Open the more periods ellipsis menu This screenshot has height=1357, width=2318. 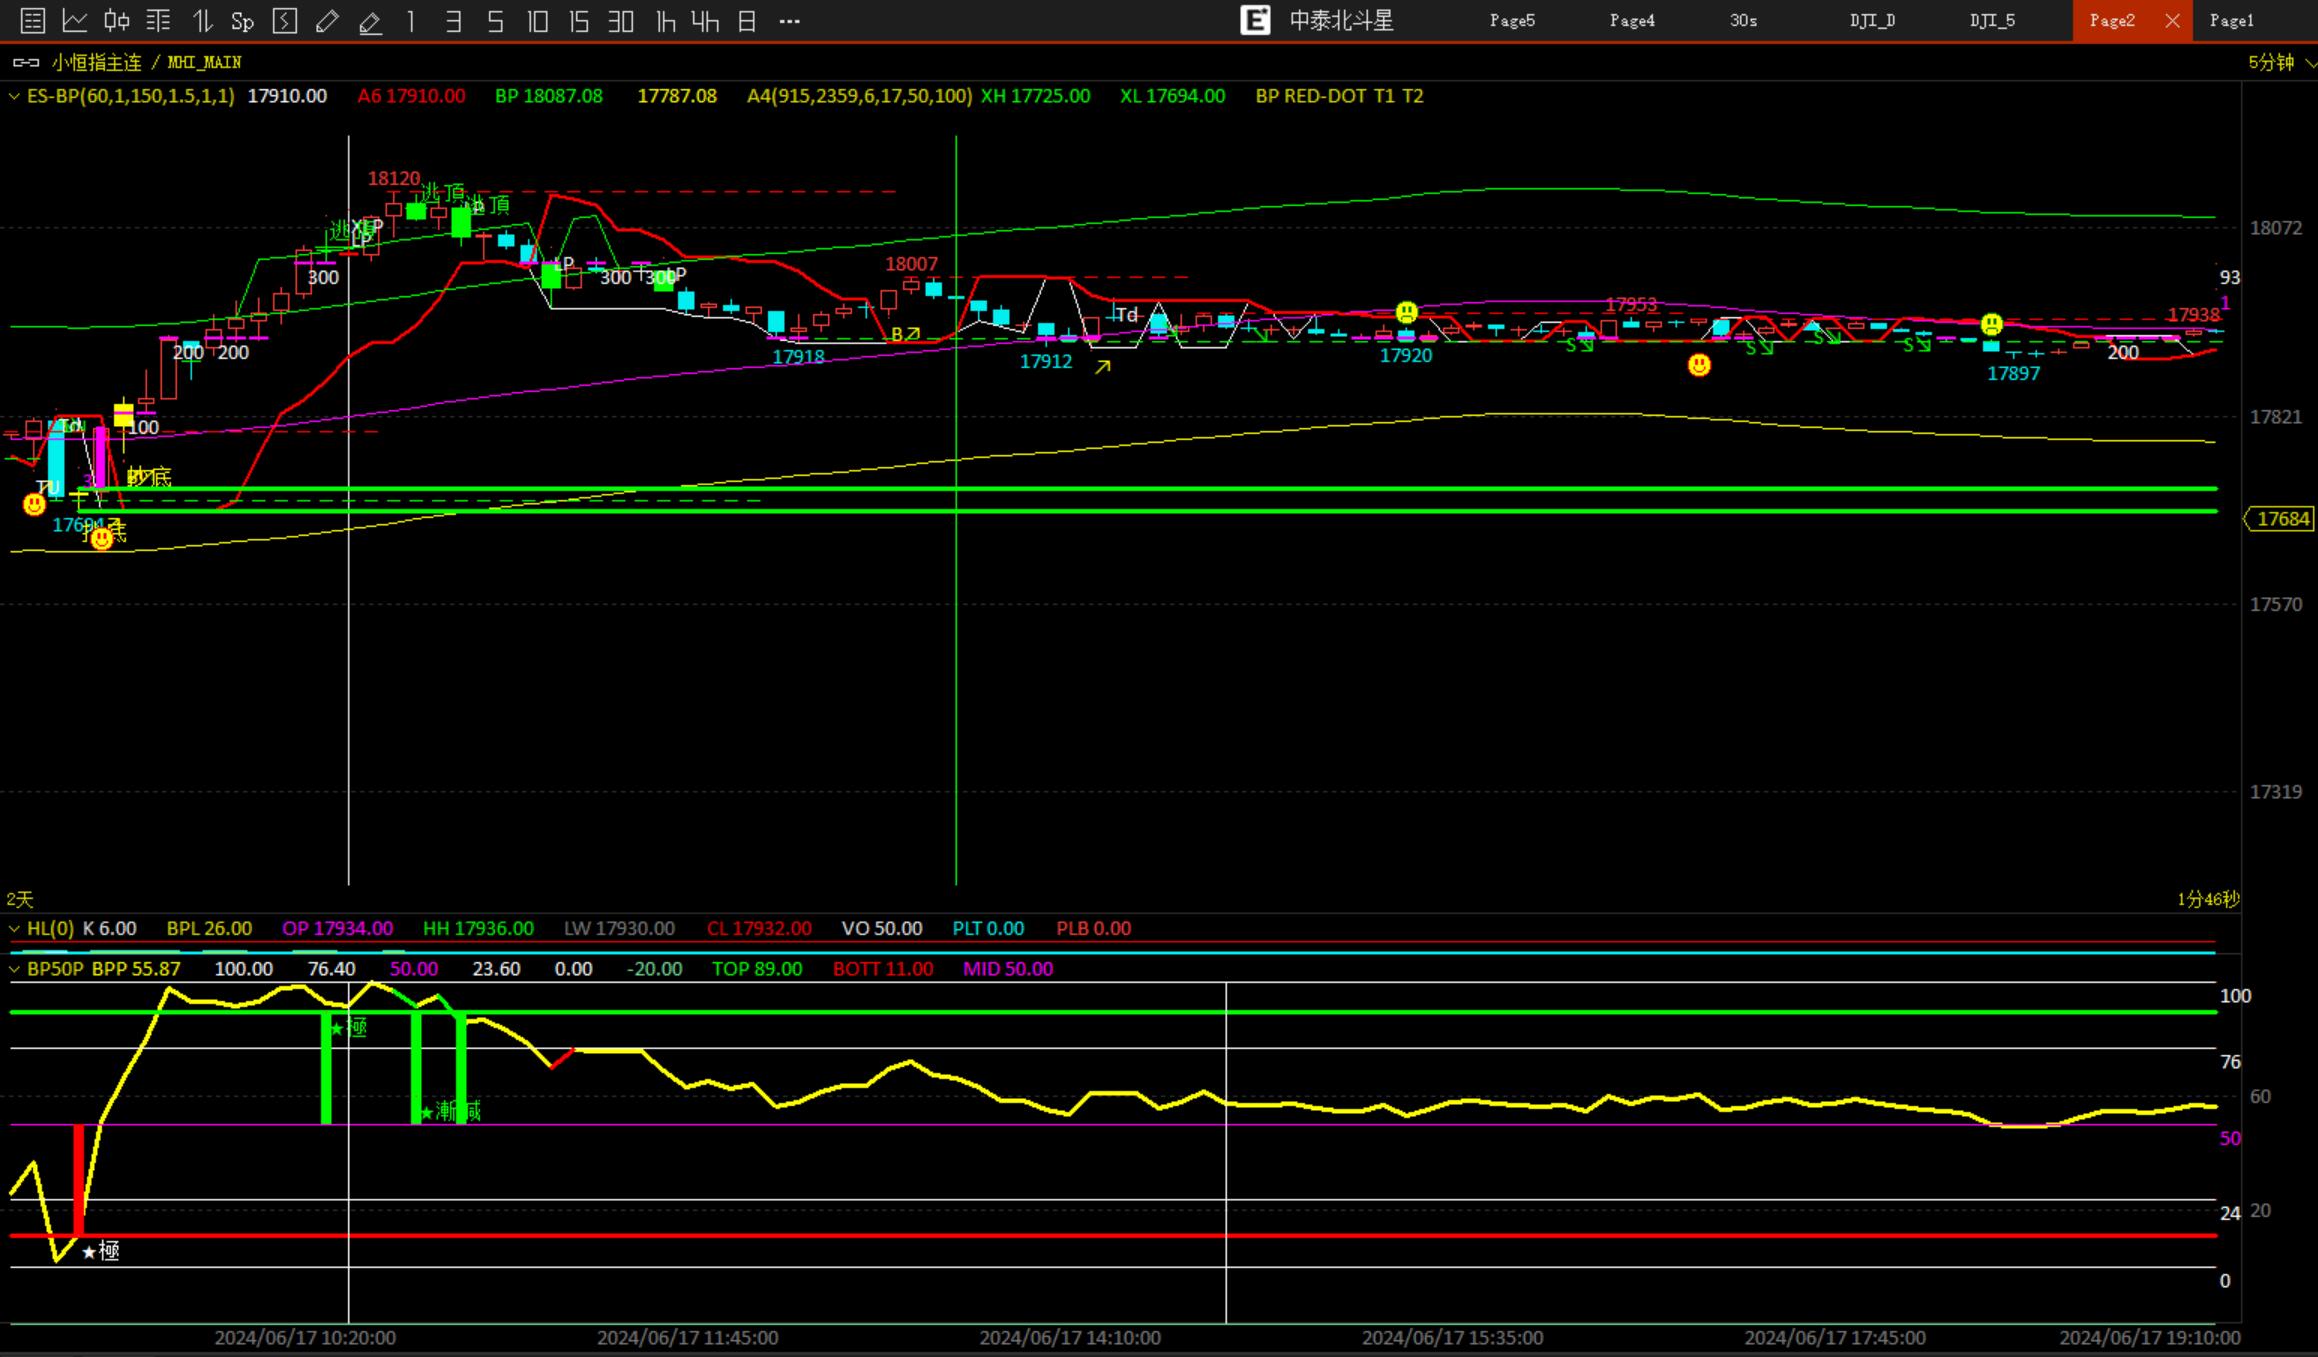(x=789, y=21)
